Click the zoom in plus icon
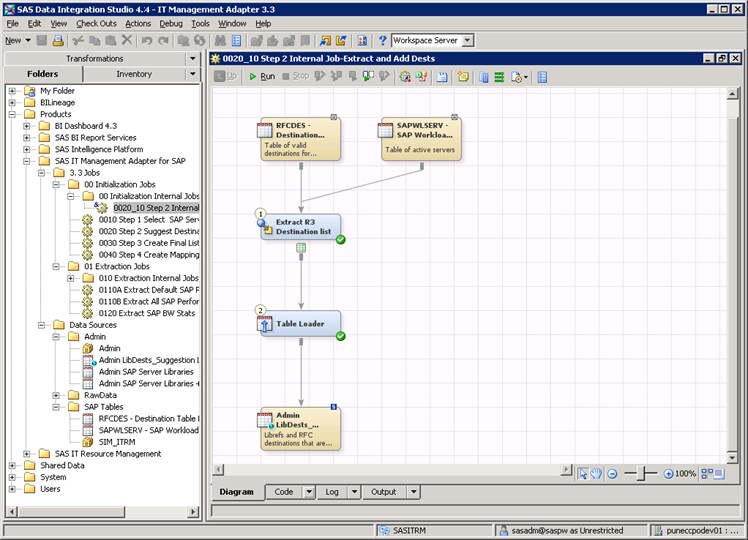748x540 pixels. (668, 474)
